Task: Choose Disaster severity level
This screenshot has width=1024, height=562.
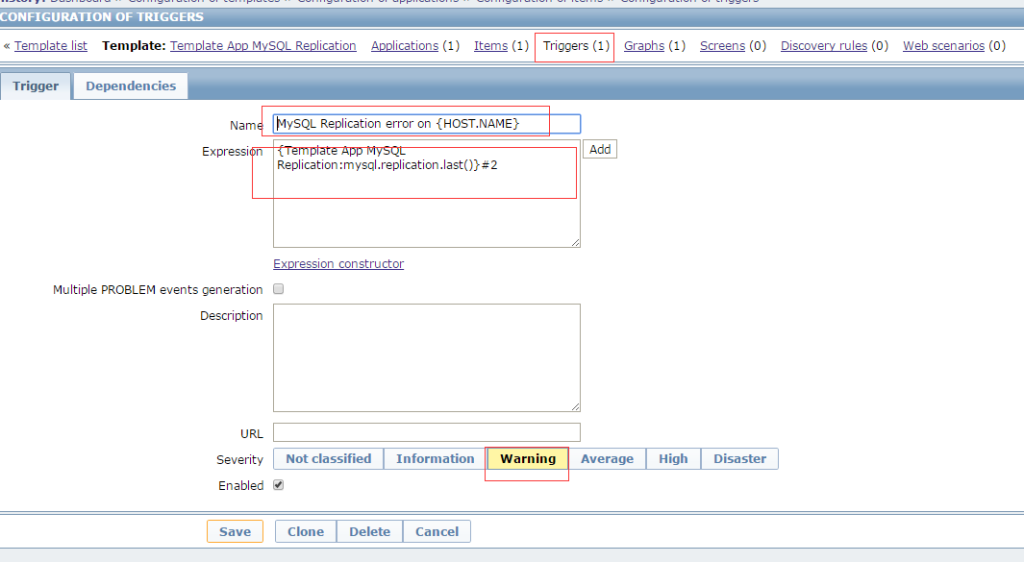Action: tap(739, 459)
